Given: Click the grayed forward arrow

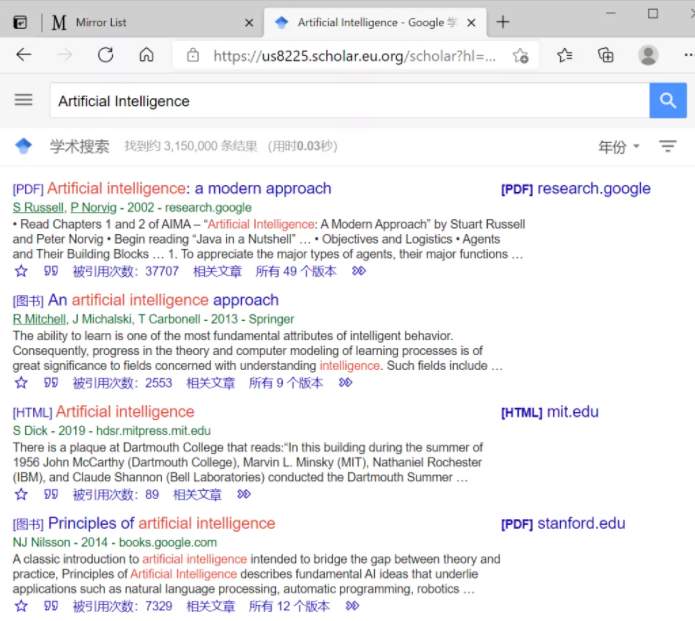Looking at the screenshot, I should pos(65,55).
